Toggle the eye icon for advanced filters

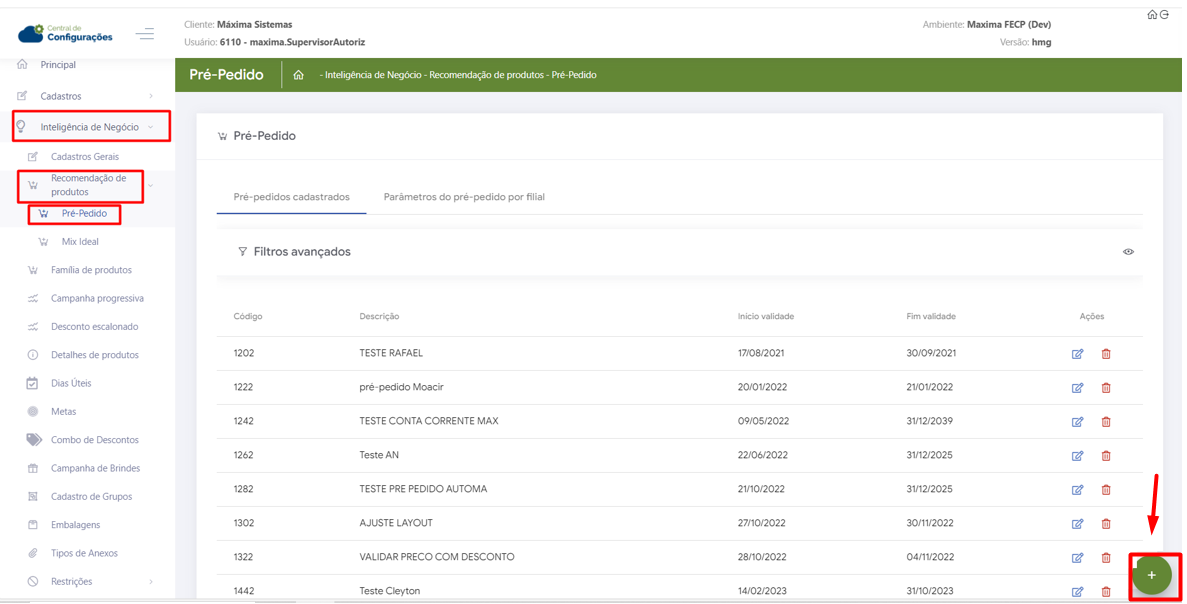[x=1128, y=252]
